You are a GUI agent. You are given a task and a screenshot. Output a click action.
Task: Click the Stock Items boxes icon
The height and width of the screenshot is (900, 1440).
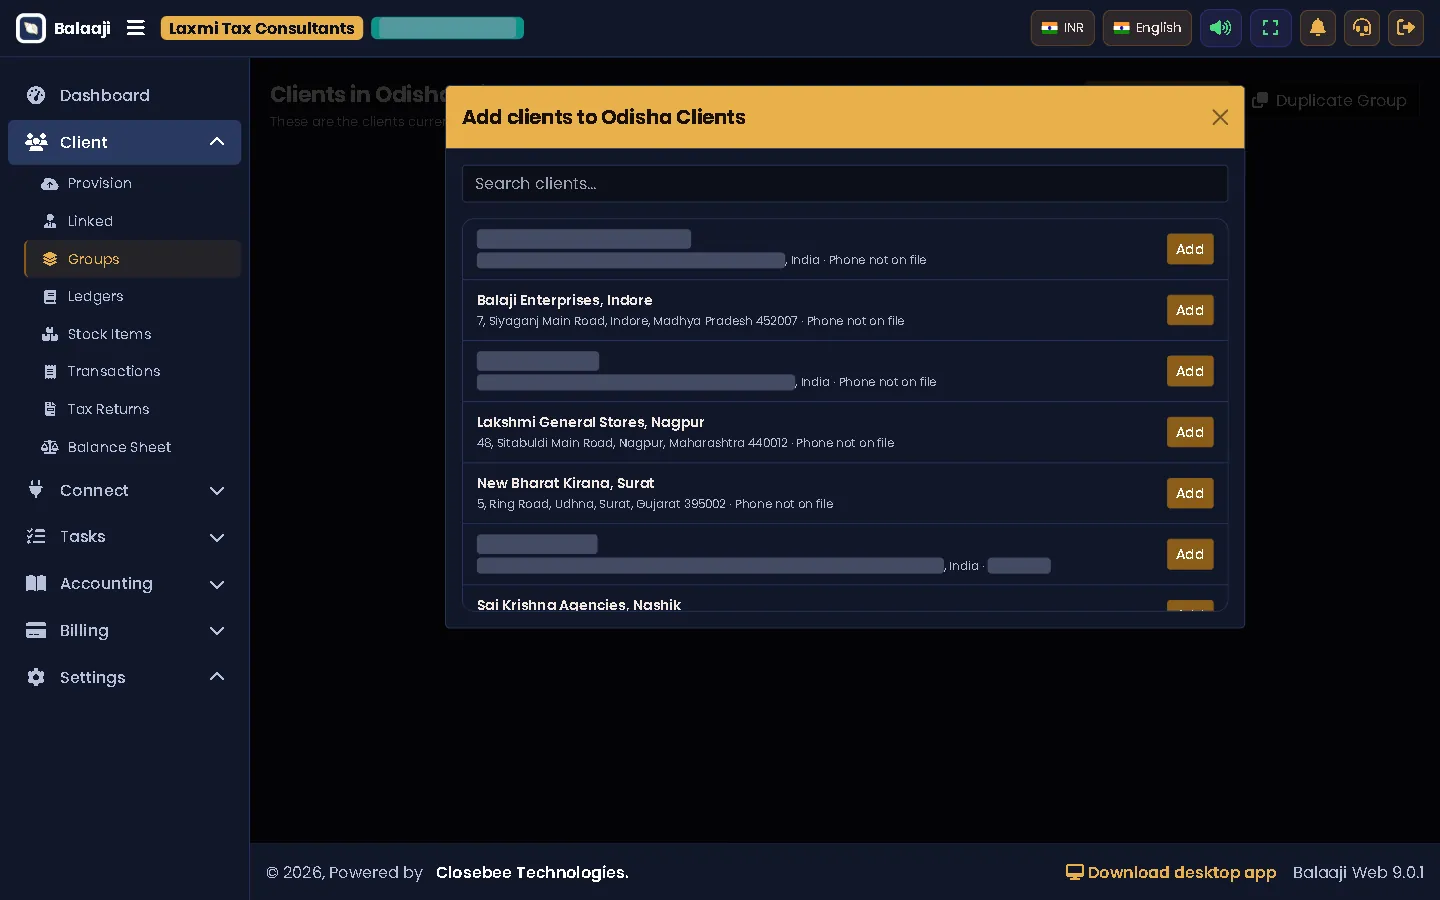[50, 334]
